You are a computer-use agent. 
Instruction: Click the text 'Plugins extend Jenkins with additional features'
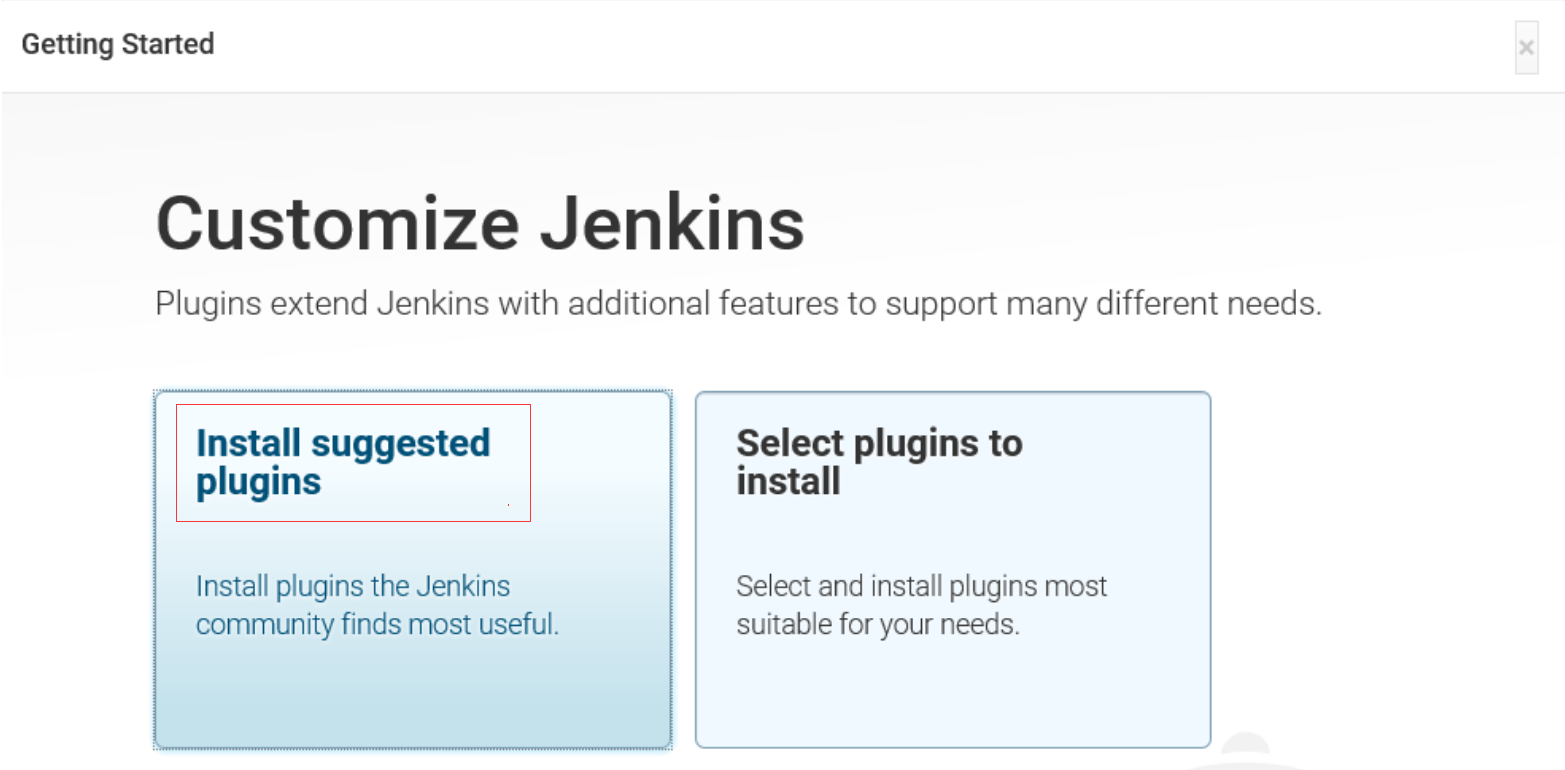click(497, 303)
